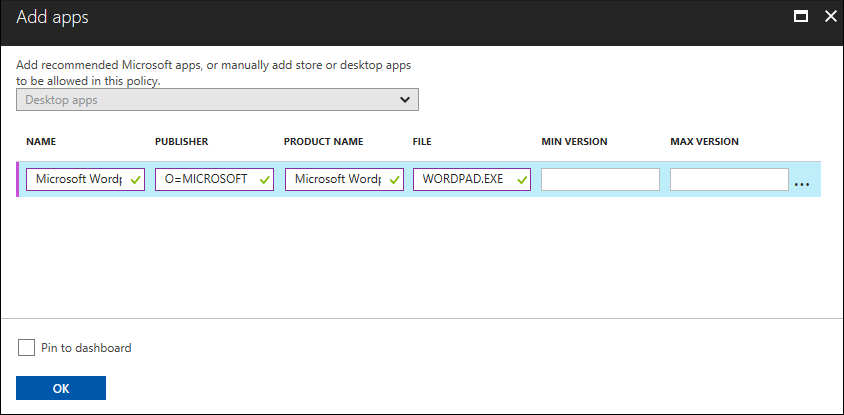Click the PUBLISHER column header
Image resolution: width=844 pixels, height=415 pixels.
click(182, 142)
